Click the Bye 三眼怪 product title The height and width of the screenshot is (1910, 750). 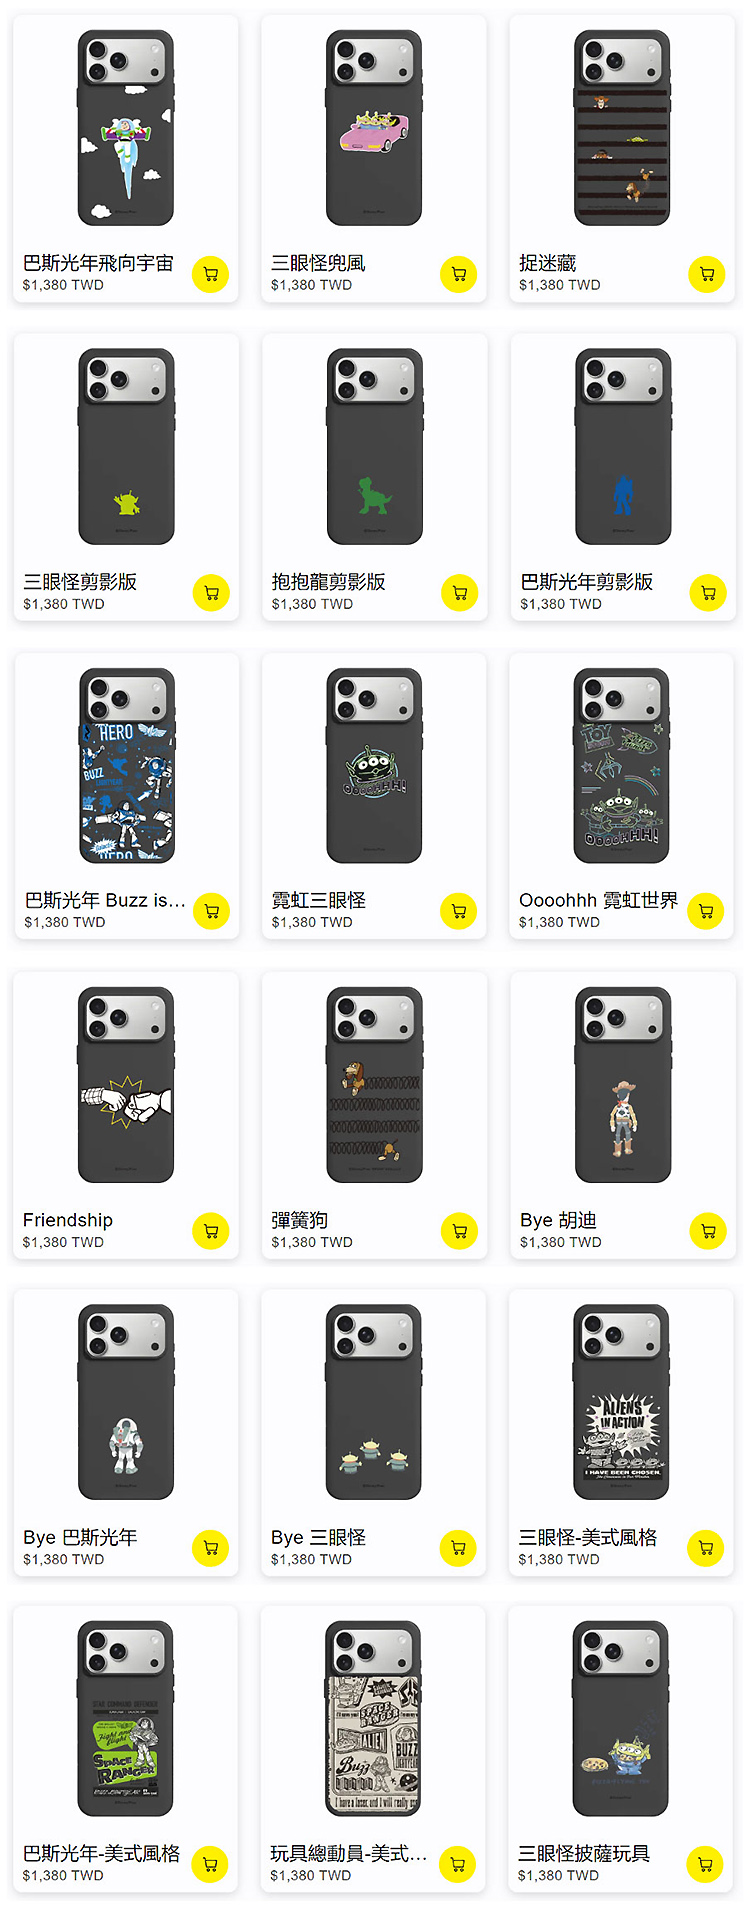pos(318,1537)
